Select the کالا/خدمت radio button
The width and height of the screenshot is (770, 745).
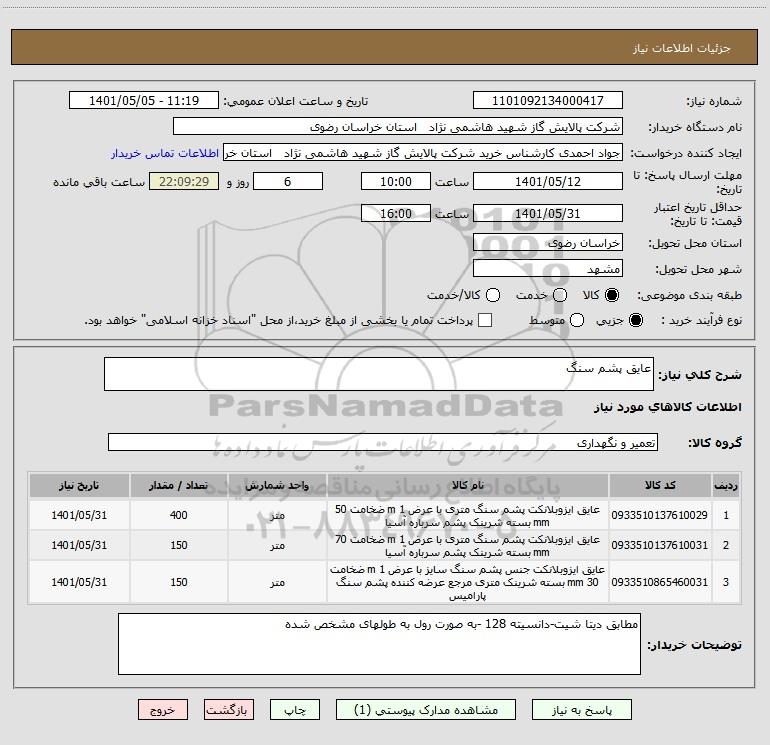point(493,295)
